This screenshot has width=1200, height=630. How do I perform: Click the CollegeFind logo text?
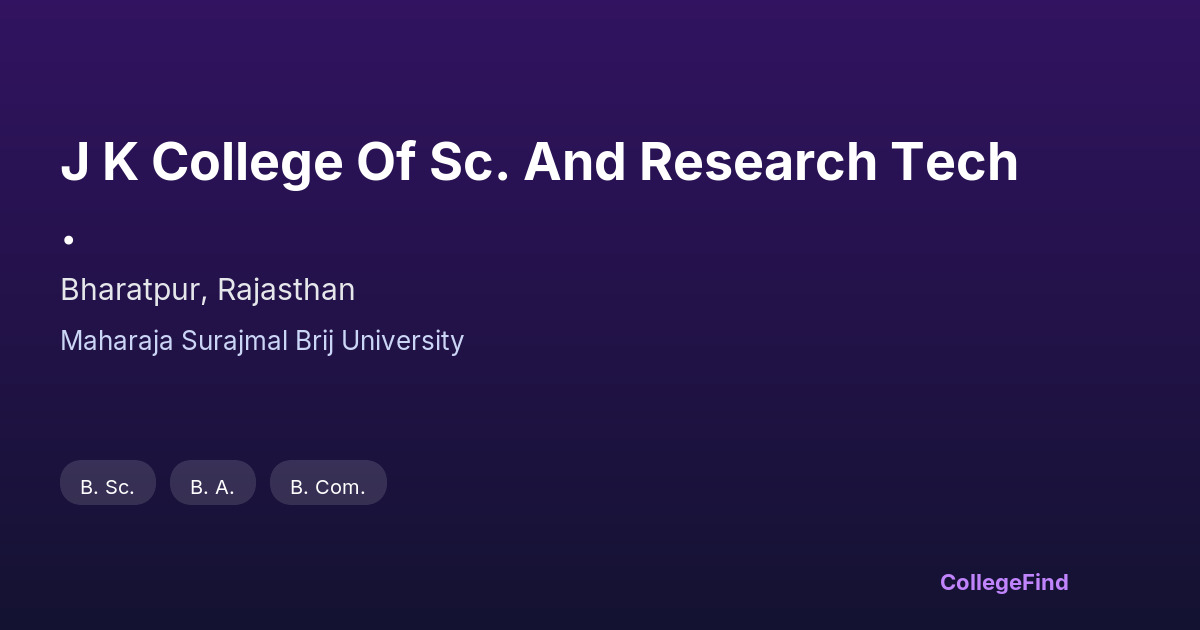click(1004, 582)
